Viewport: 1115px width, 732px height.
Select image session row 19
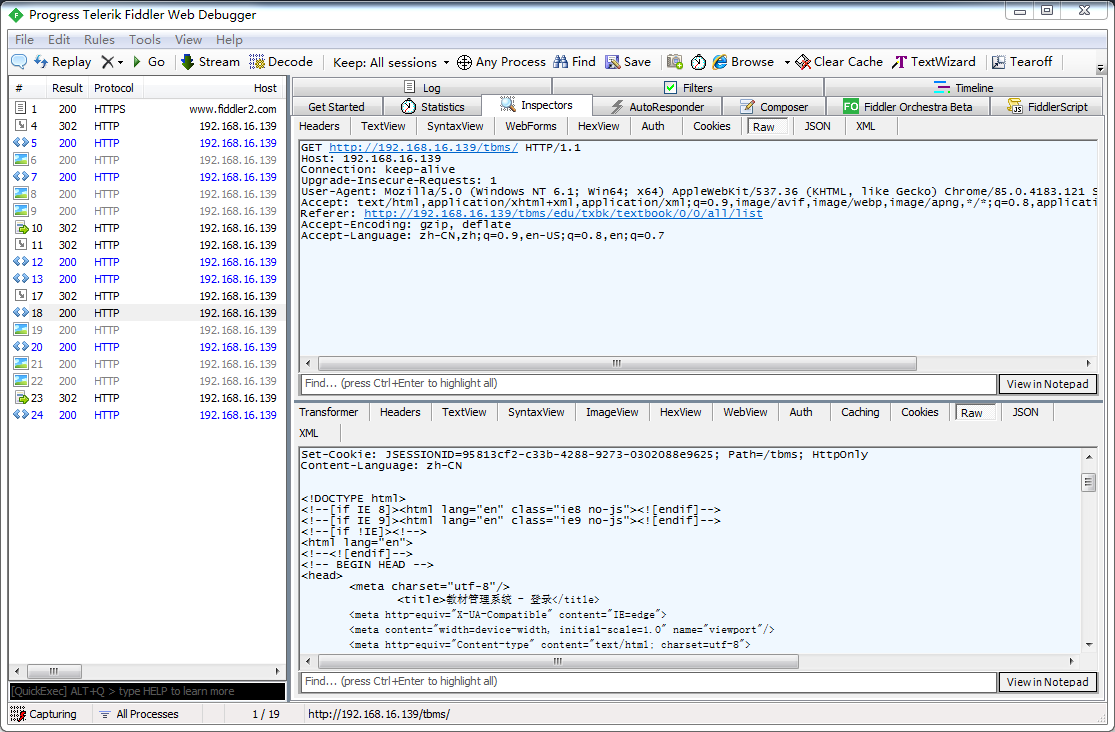147,330
